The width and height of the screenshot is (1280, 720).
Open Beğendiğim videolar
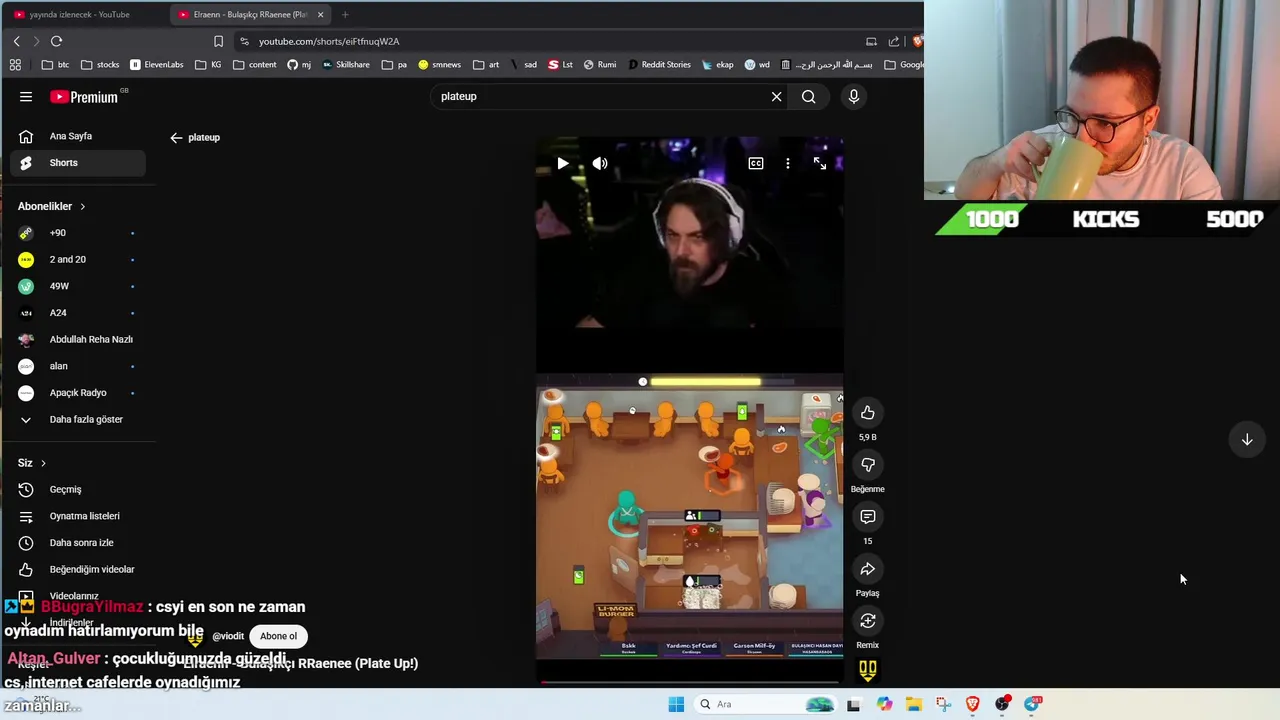click(78, 570)
